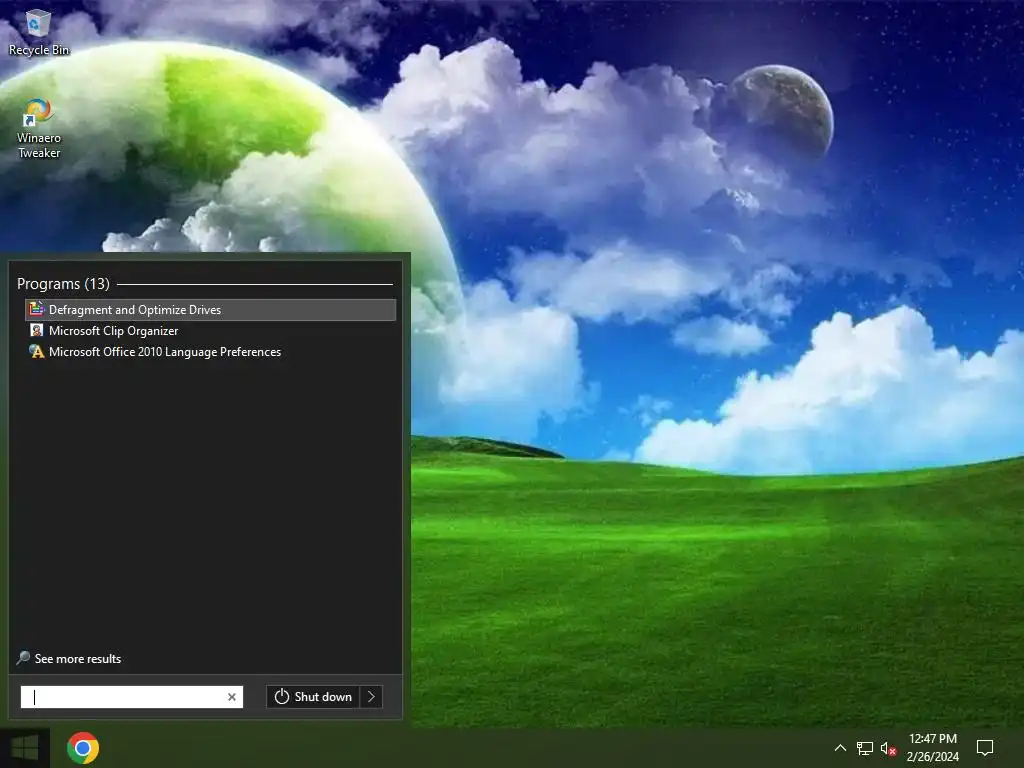
Task: Click the network status tray icon
Action: pos(865,748)
